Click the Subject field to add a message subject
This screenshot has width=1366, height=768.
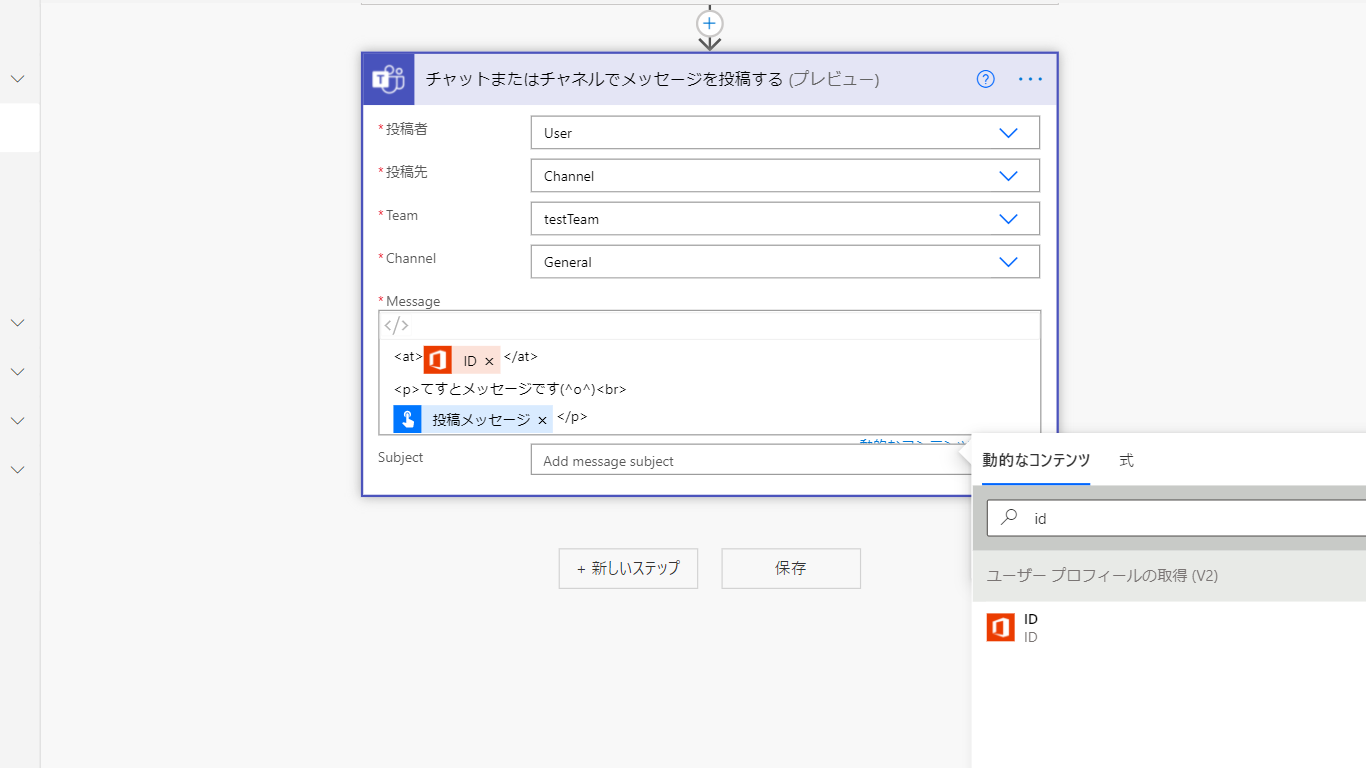[x=700, y=460]
